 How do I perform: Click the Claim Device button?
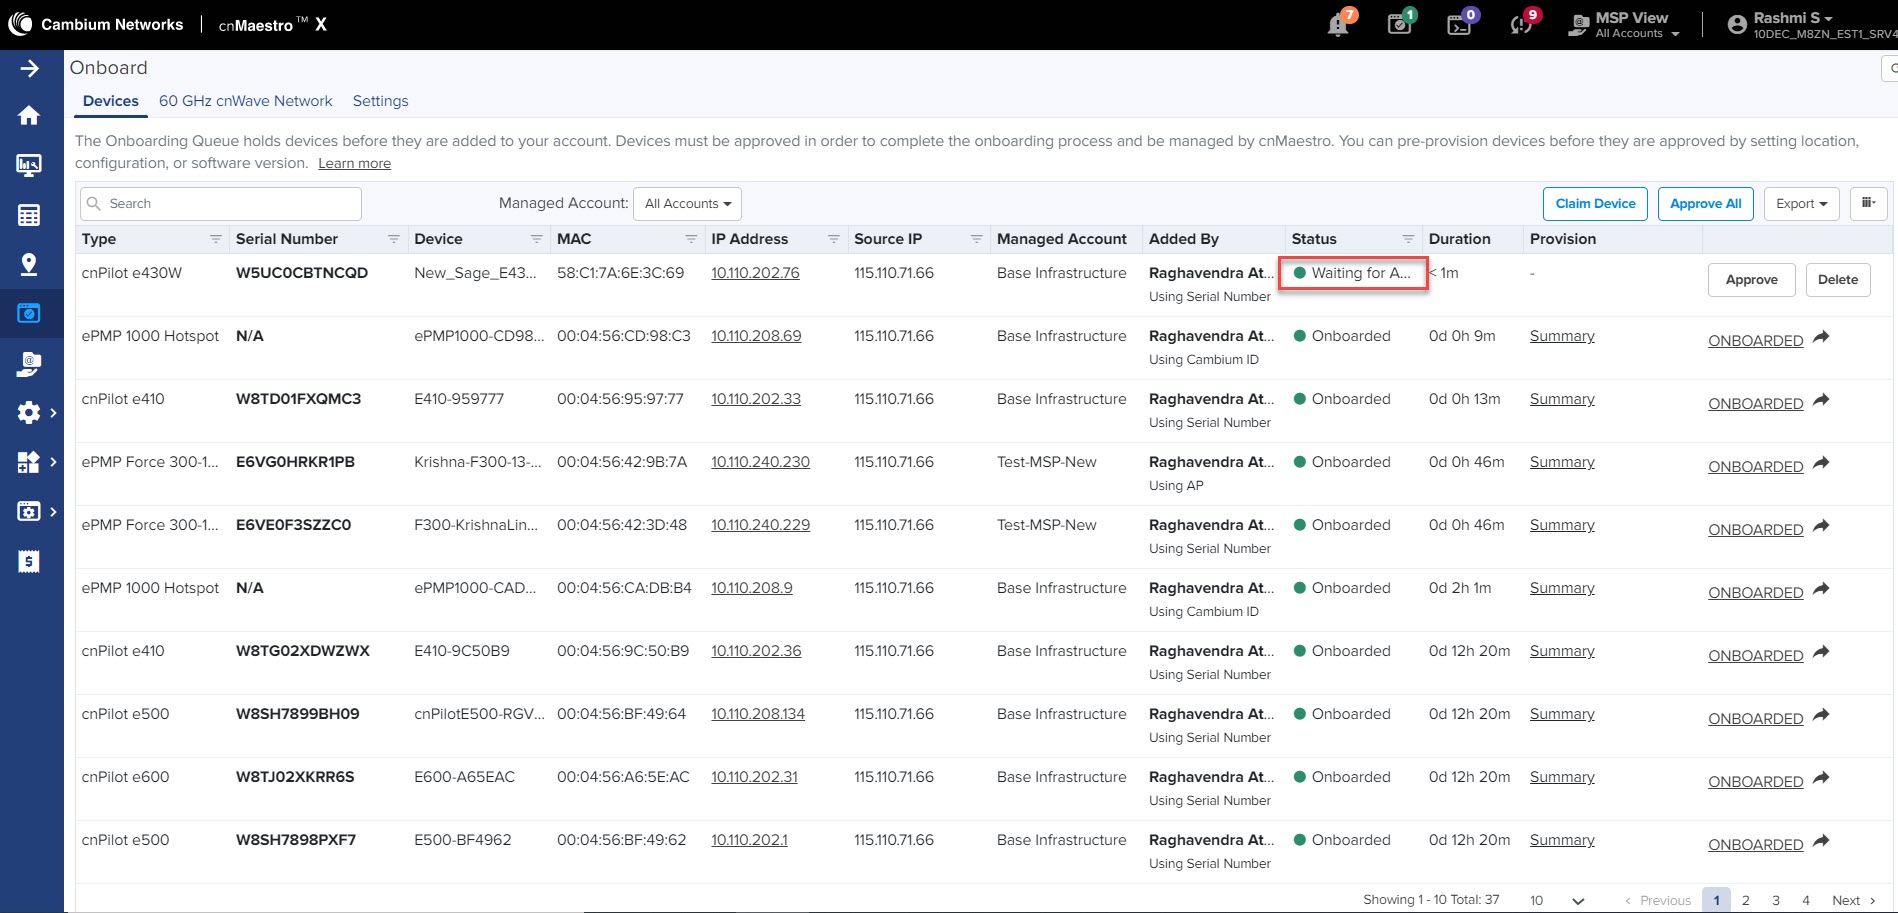pos(1595,203)
